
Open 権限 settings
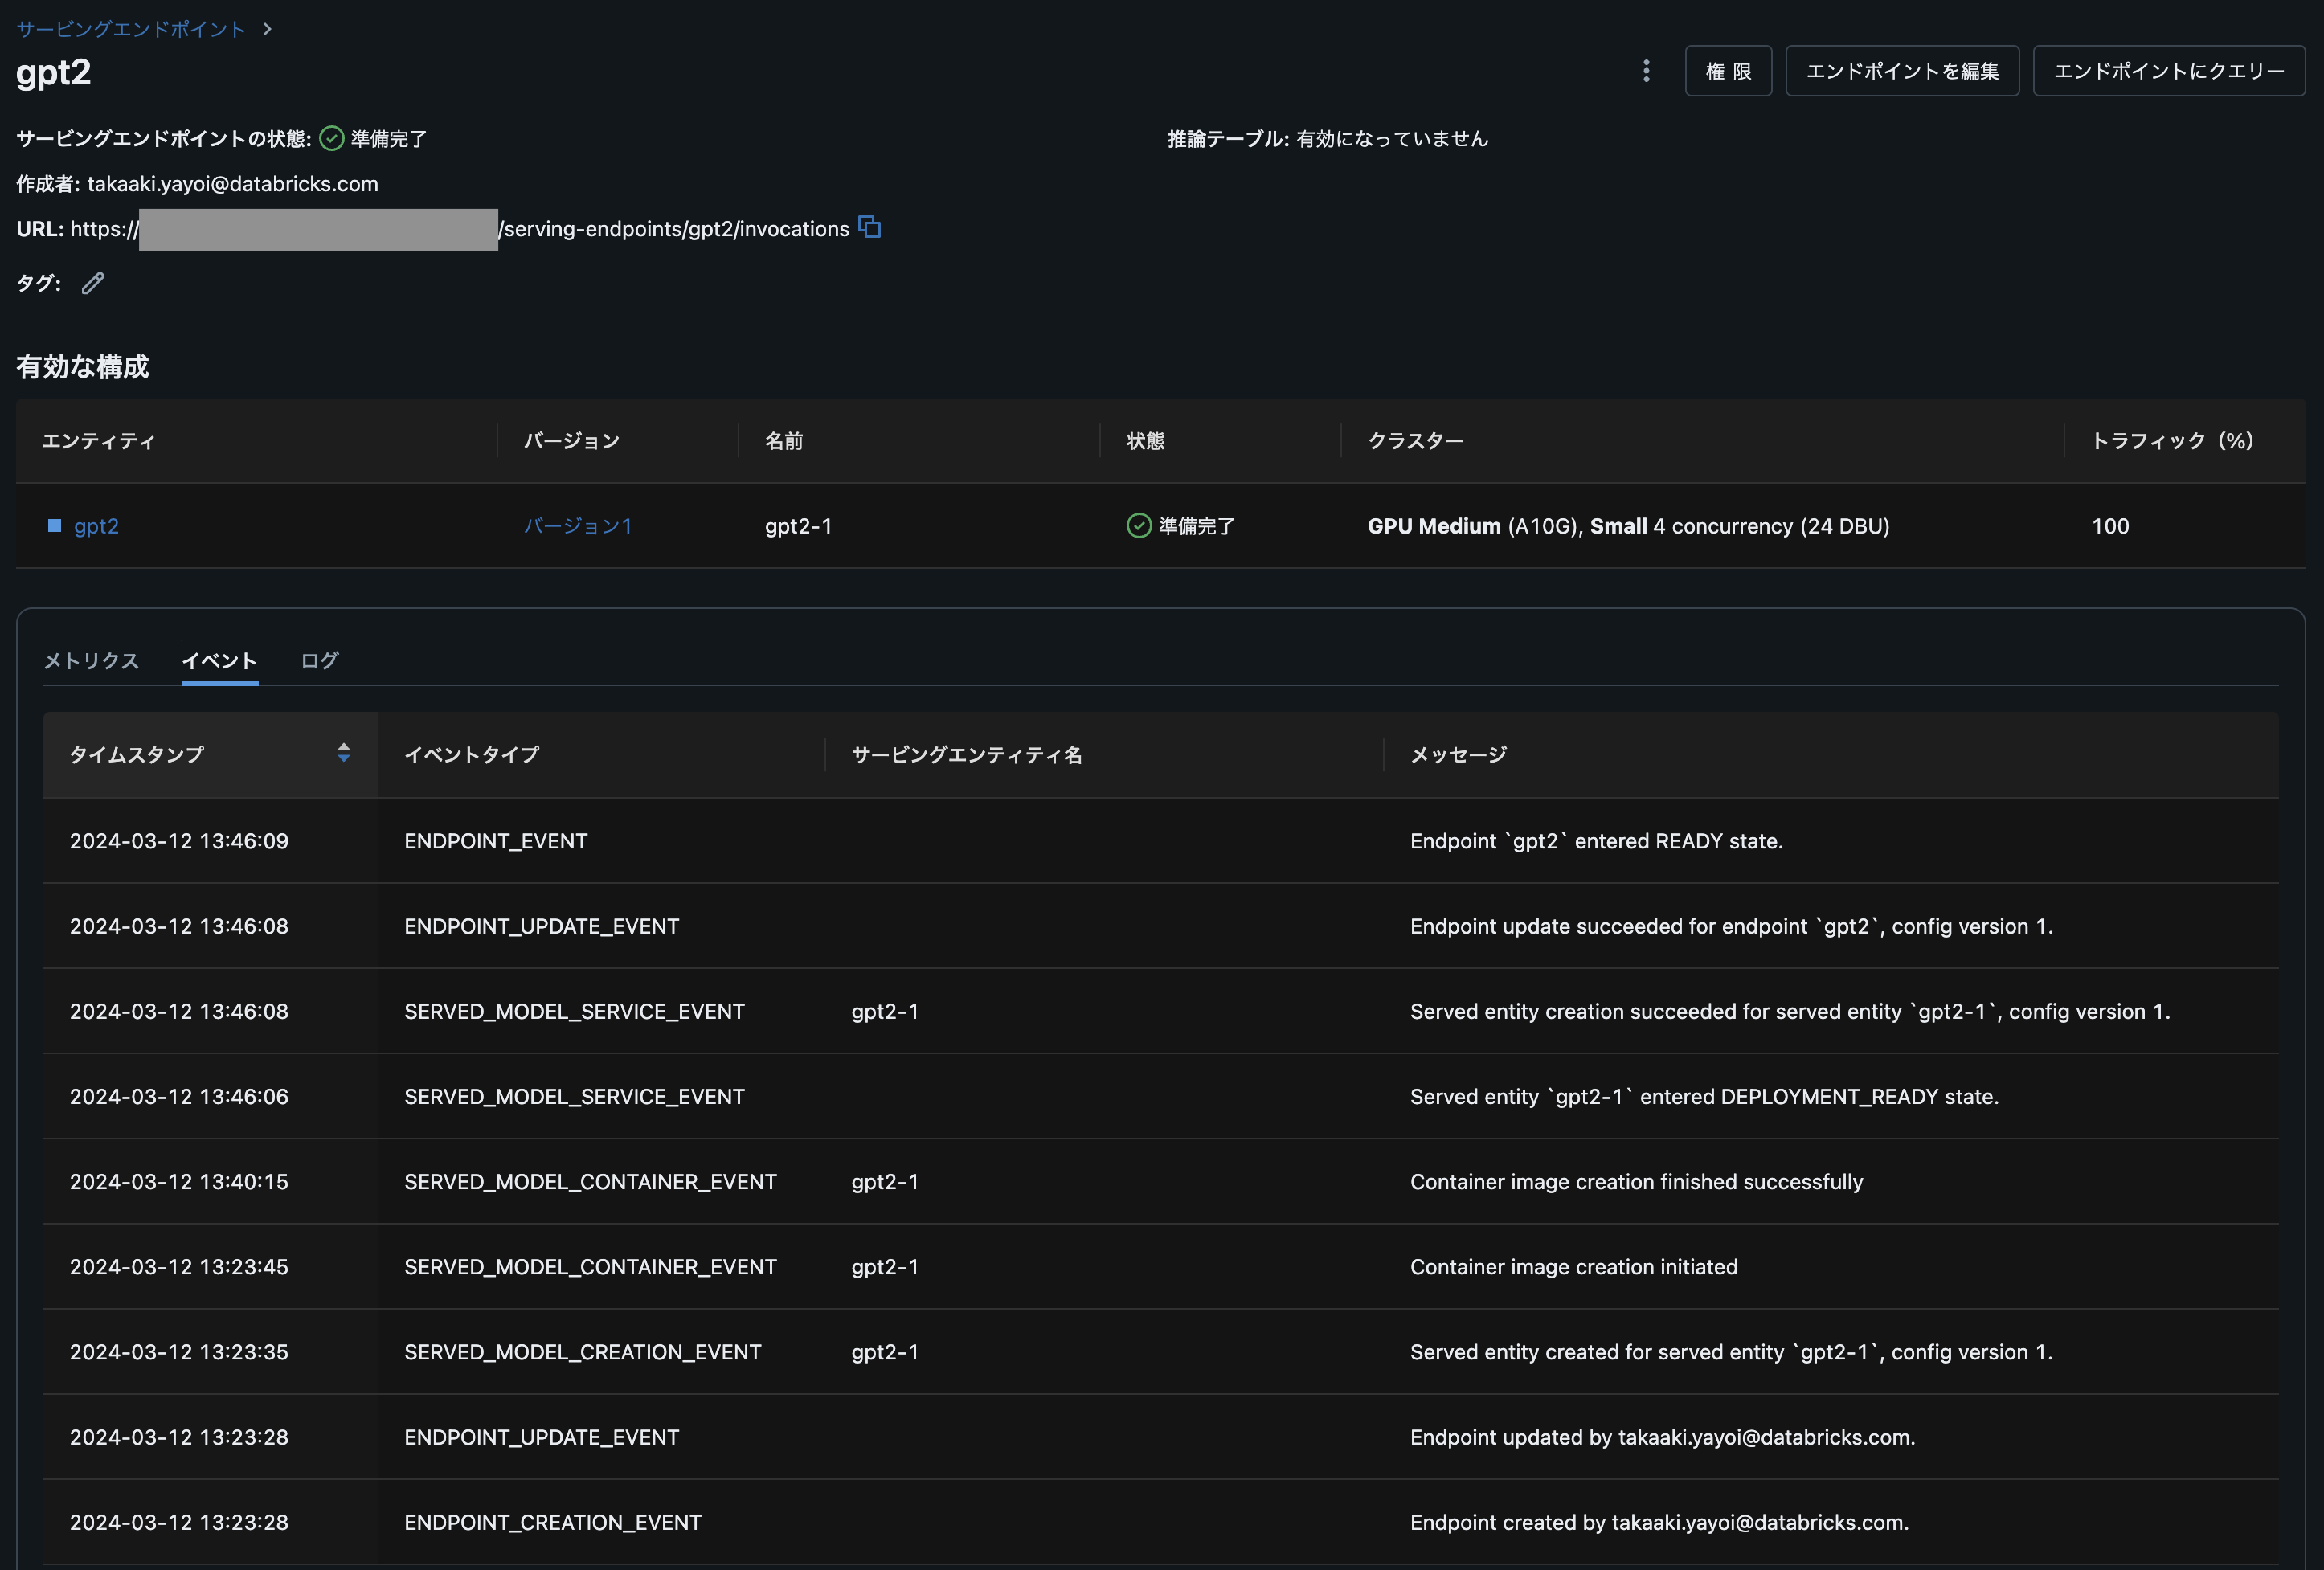coord(1728,71)
